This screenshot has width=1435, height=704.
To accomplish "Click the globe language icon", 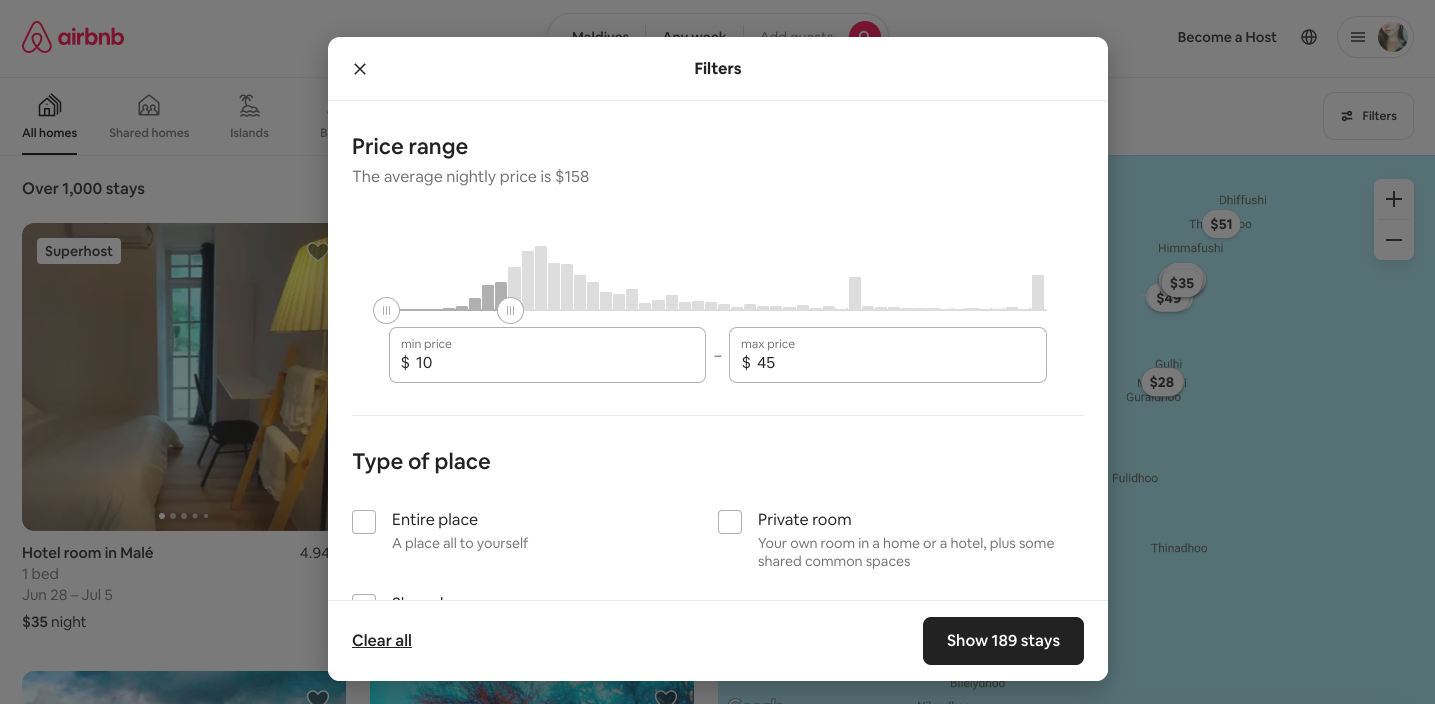I will pos(1309,37).
